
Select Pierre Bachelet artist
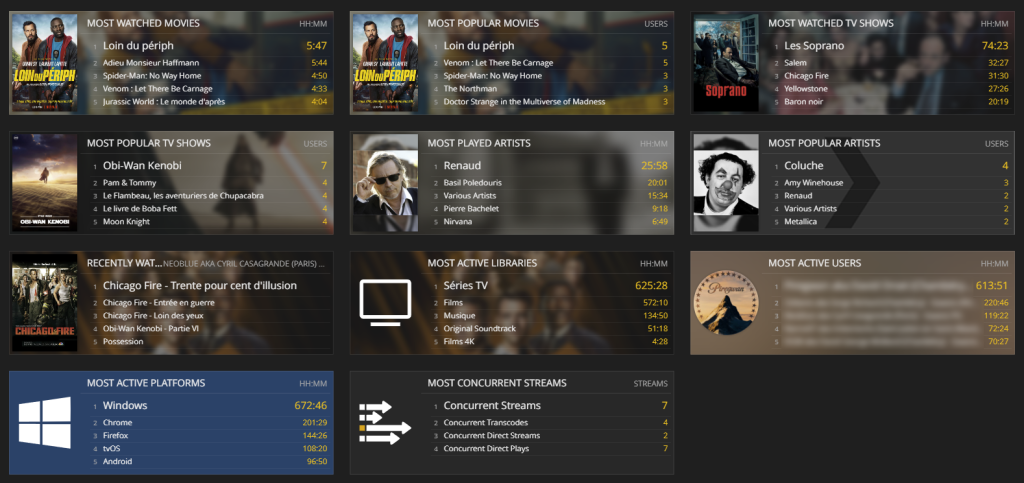pyautogui.click(x=471, y=209)
